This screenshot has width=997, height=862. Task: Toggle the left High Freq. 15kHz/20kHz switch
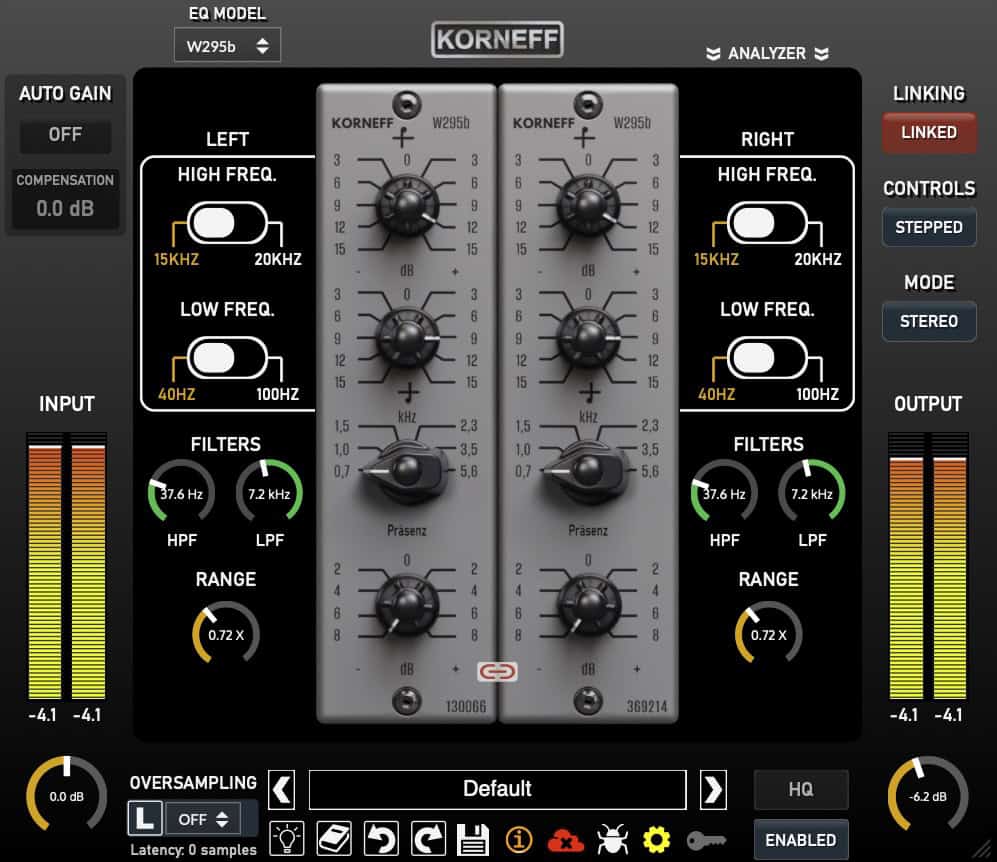tap(228, 223)
